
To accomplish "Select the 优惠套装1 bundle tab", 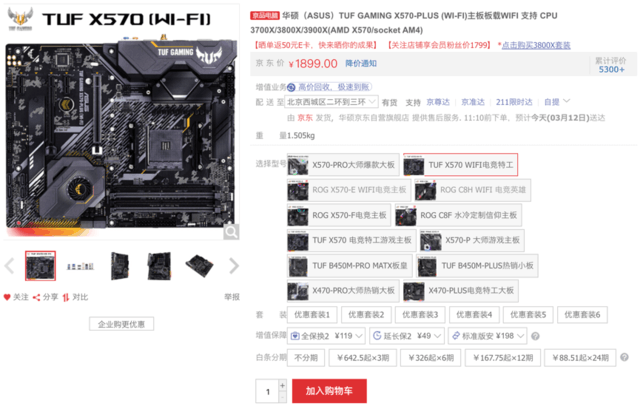I will pyautogui.click(x=311, y=315).
